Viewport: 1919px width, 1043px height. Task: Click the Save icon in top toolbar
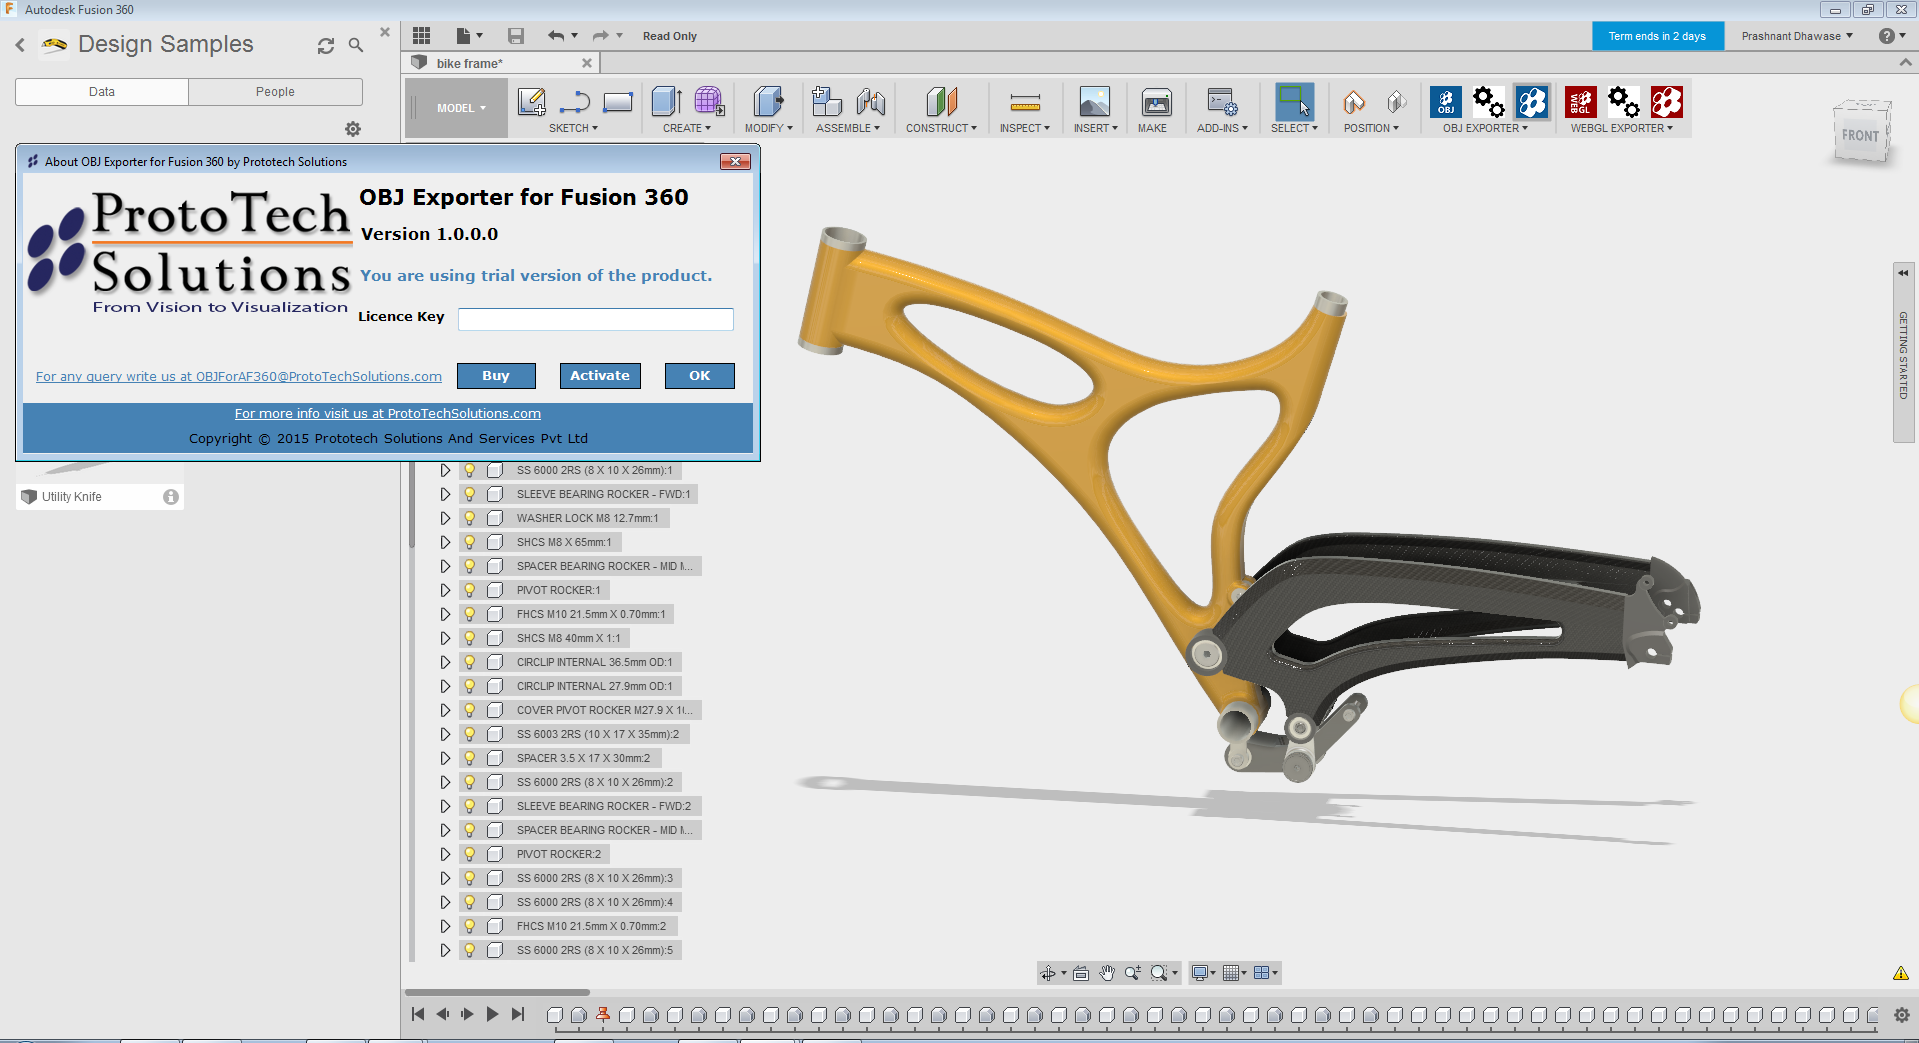click(516, 36)
